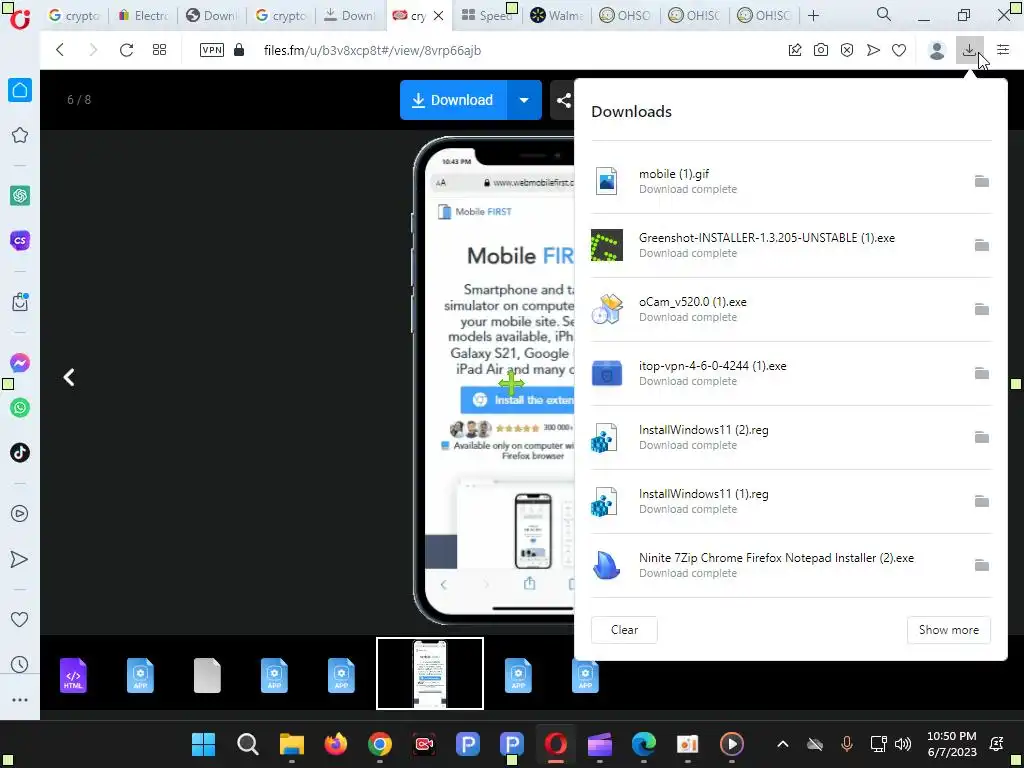
Task: Switch to the Electro tab
Action: pyautogui.click(x=144, y=16)
